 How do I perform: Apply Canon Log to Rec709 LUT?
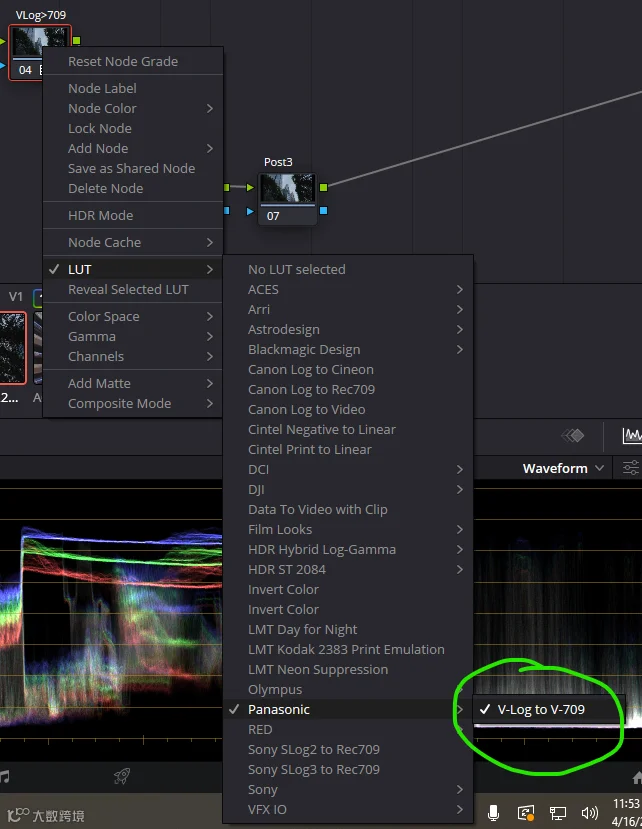pyautogui.click(x=347, y=390)
